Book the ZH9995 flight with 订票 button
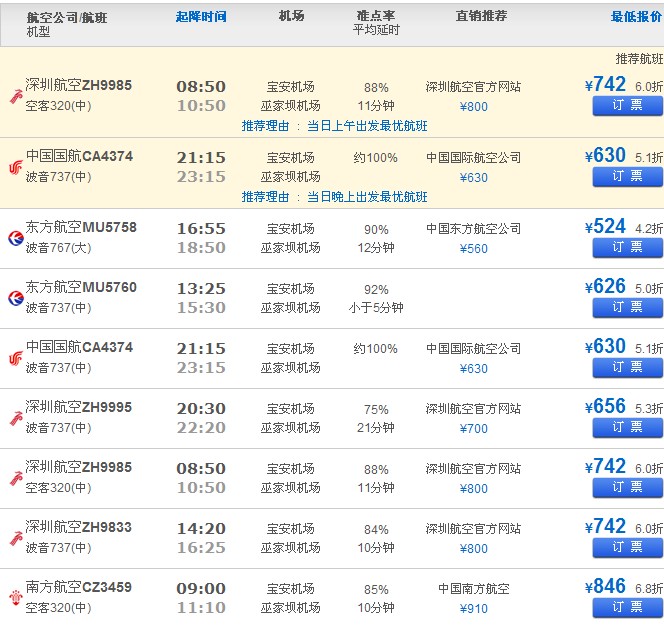 628,428
